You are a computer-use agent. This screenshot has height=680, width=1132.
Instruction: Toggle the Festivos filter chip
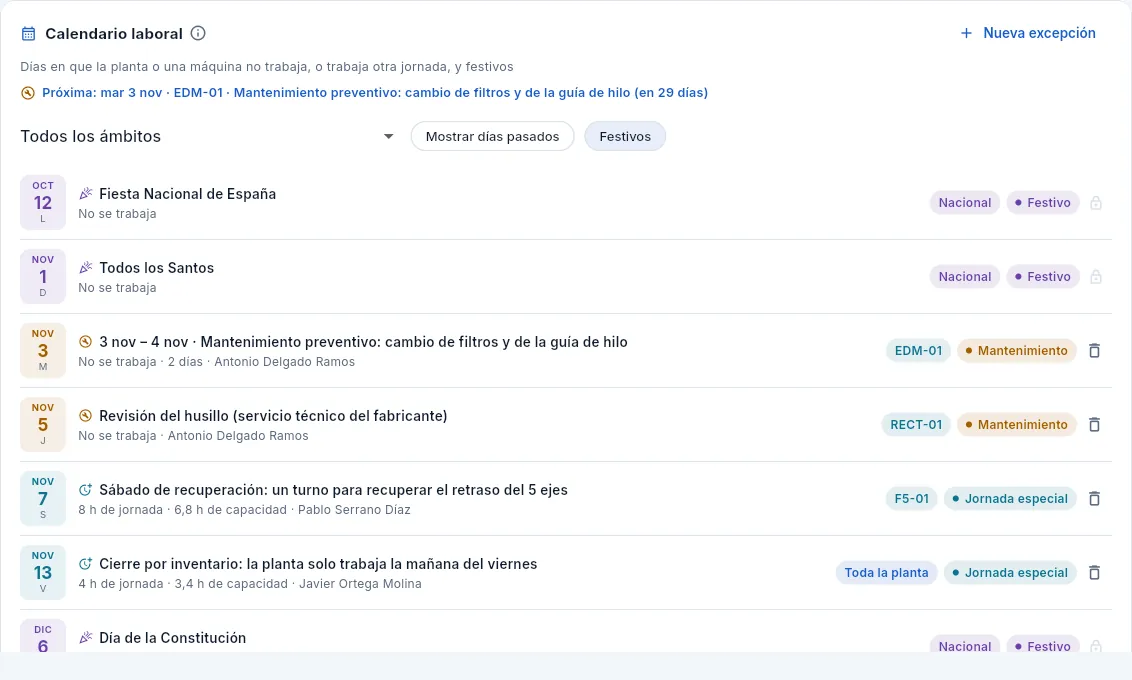point(624,136)
